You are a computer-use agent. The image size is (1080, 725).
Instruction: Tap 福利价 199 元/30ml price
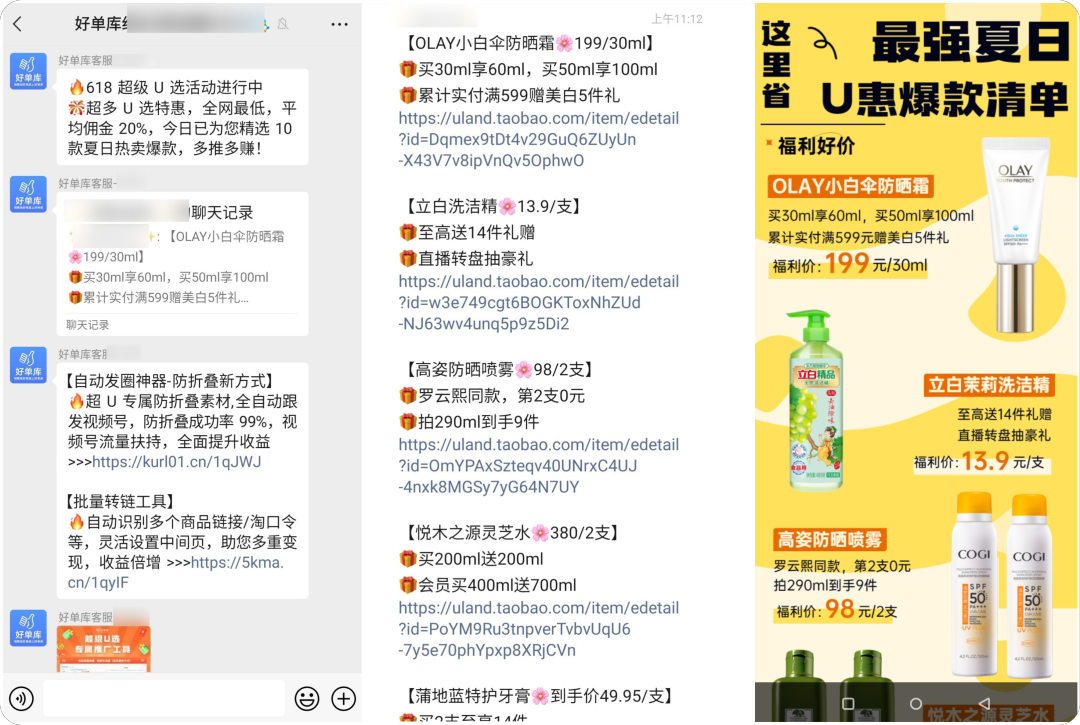(x=850, y=264)
